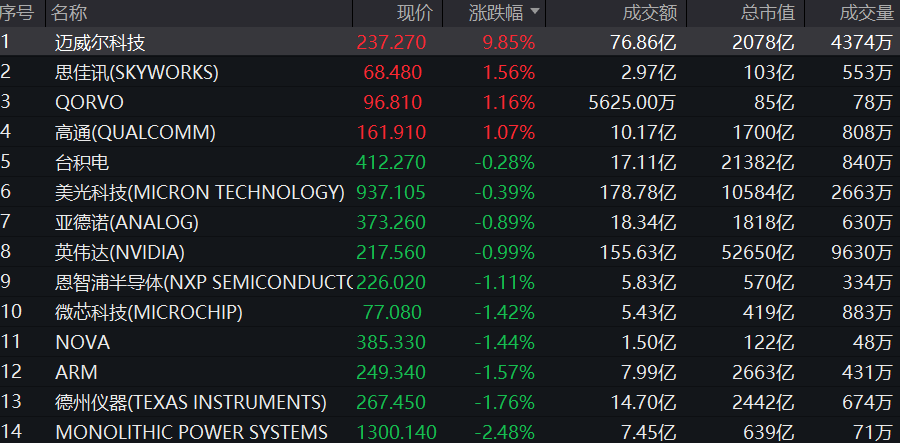
Task: Click NXP price 226.020
Action: [391, 282]
